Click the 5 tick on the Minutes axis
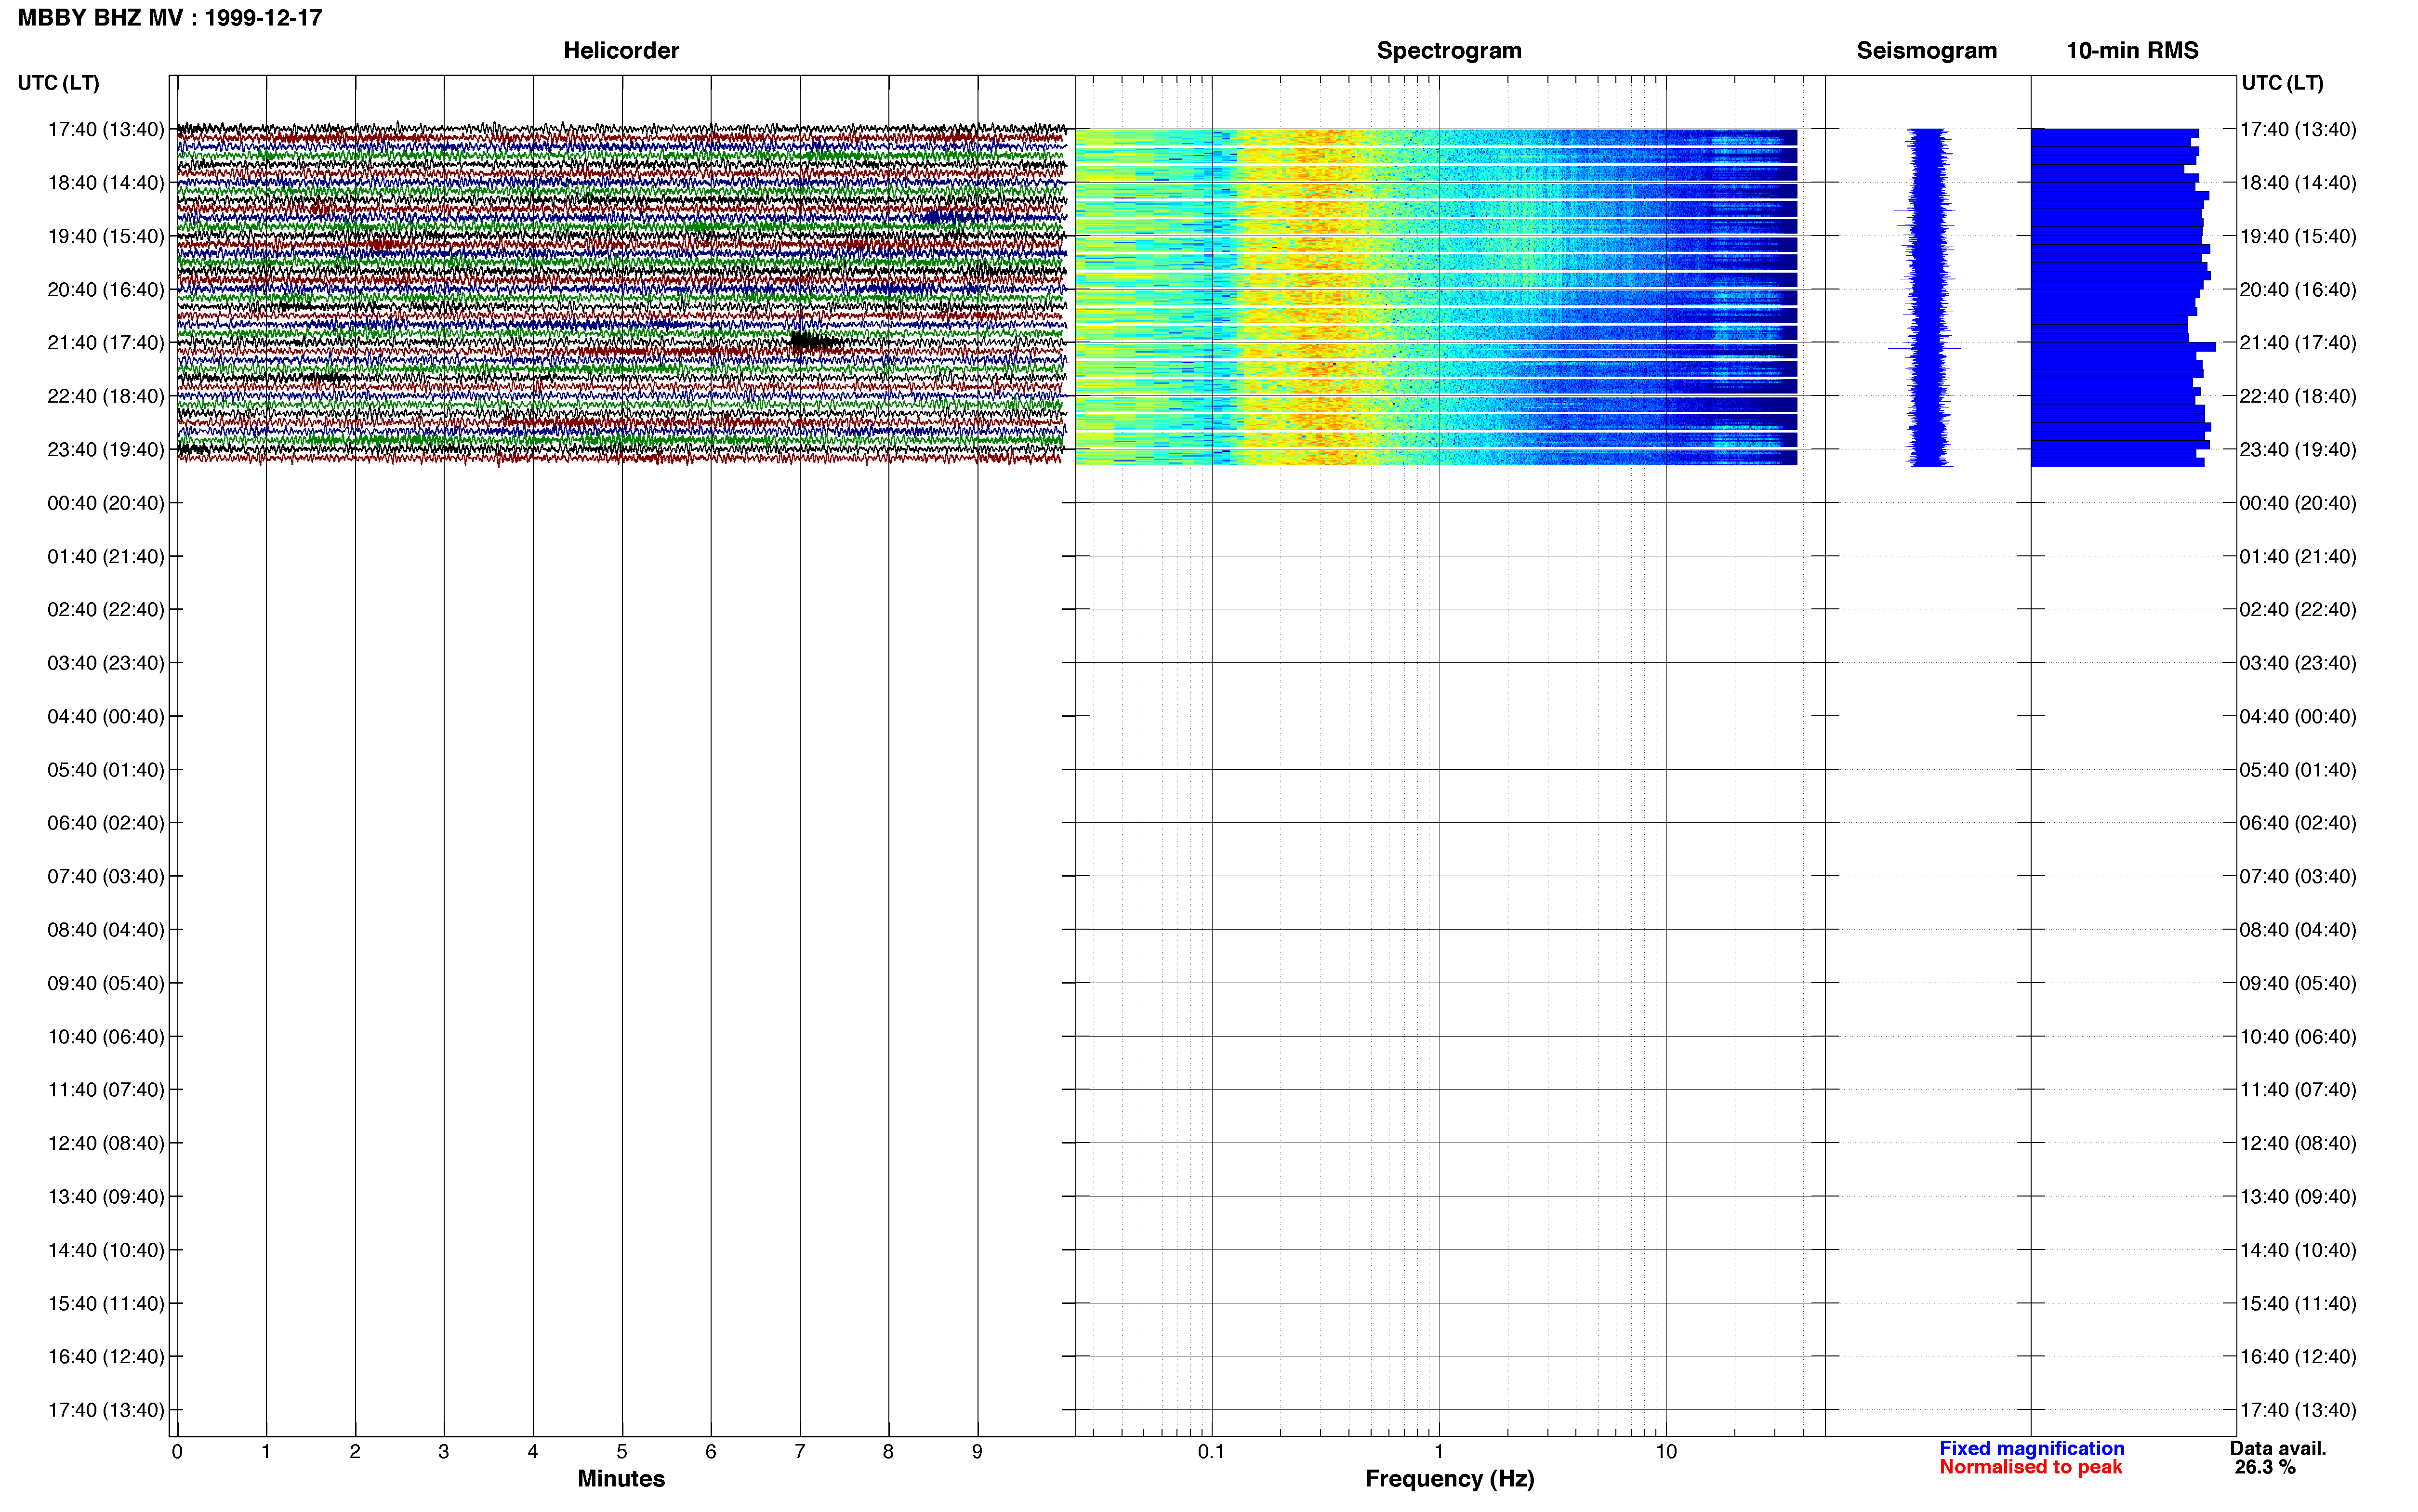 click(622, 1451)
